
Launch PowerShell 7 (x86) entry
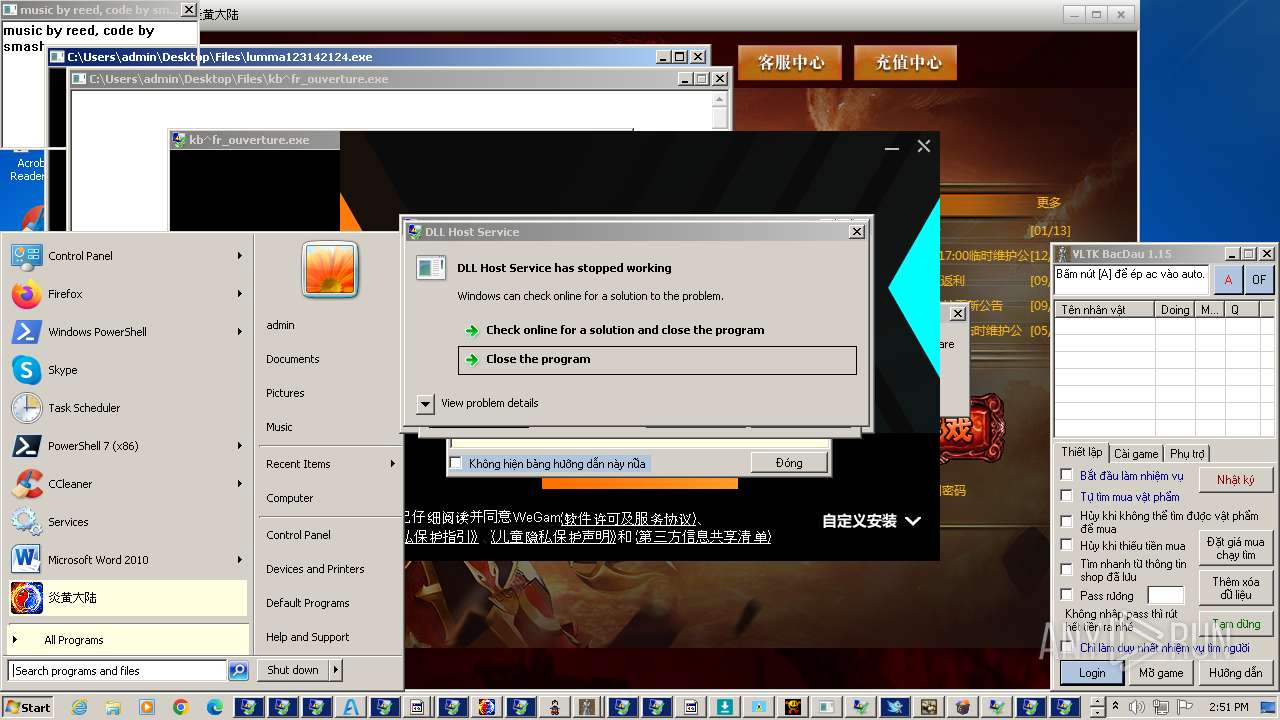pos(127,446)
